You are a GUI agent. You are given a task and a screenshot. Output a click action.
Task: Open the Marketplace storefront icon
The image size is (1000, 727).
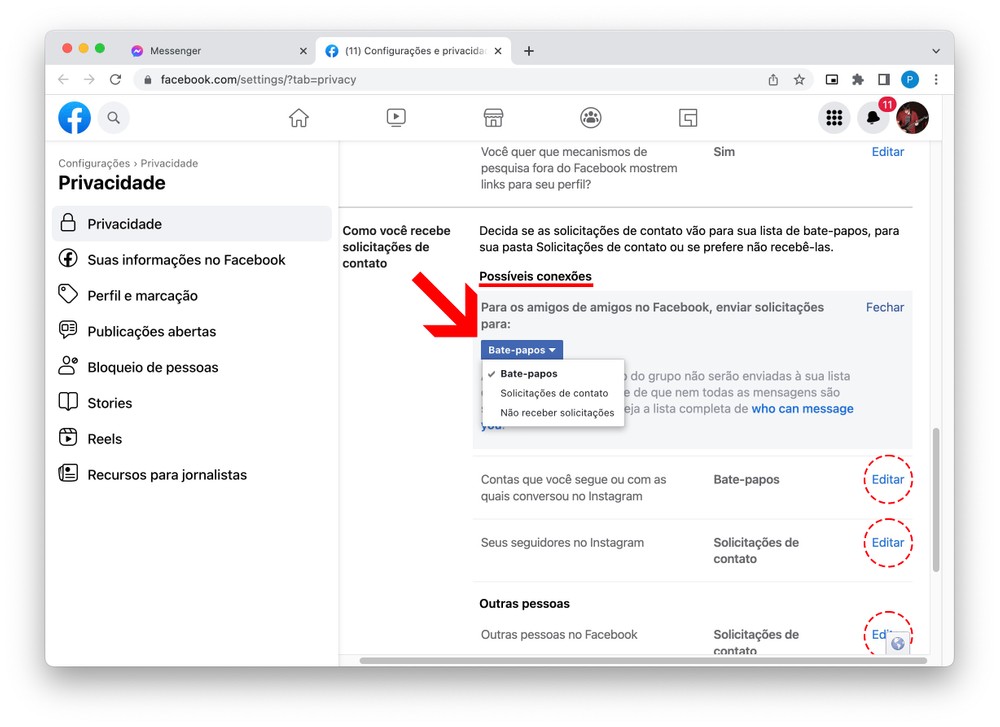click(x=493, y=118)
